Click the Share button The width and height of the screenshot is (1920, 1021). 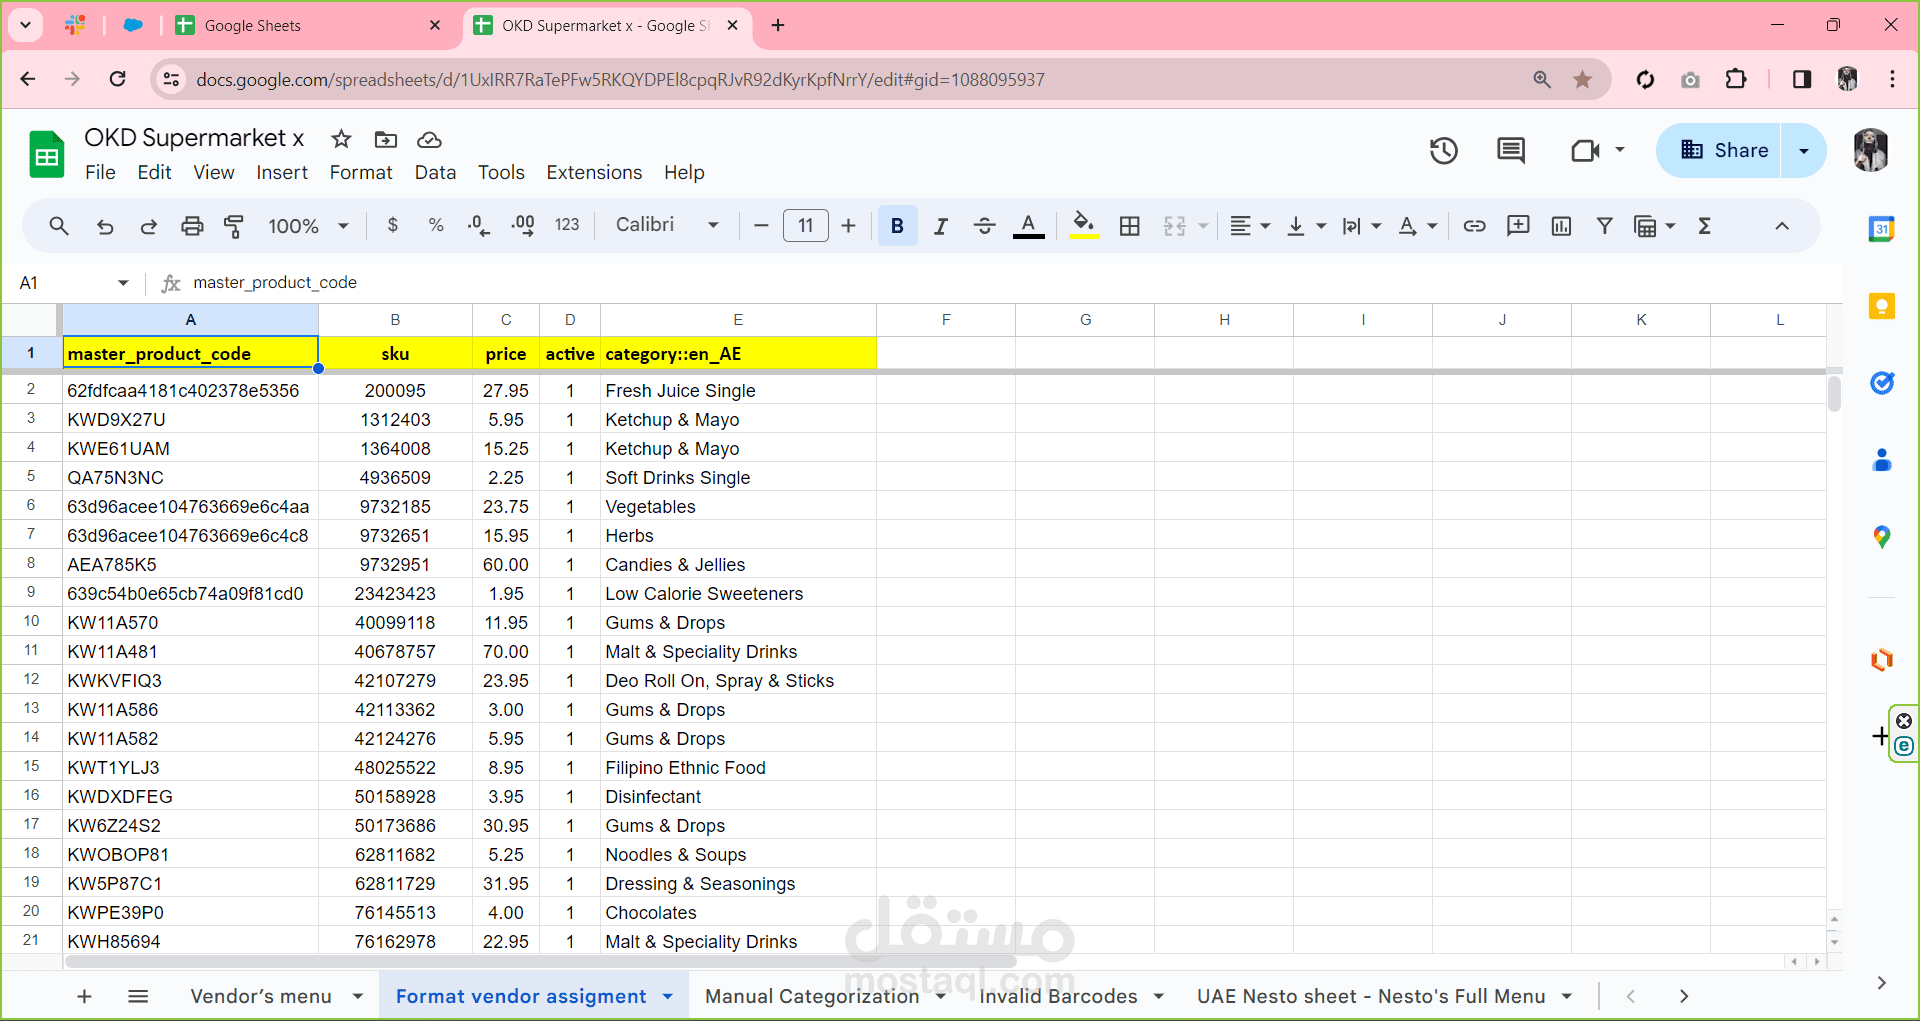pyautogui.click(x=1722, y=150)
